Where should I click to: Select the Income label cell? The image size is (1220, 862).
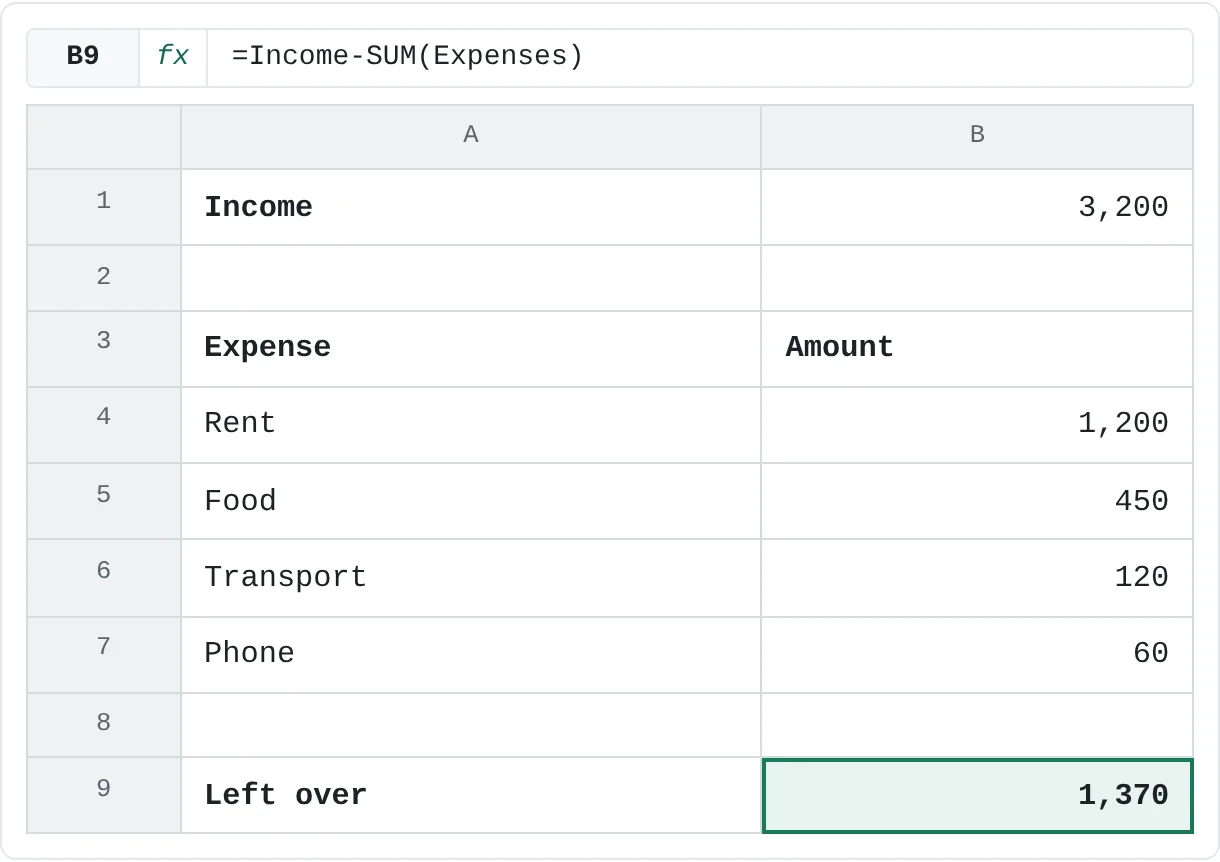(x=471, y=207)
